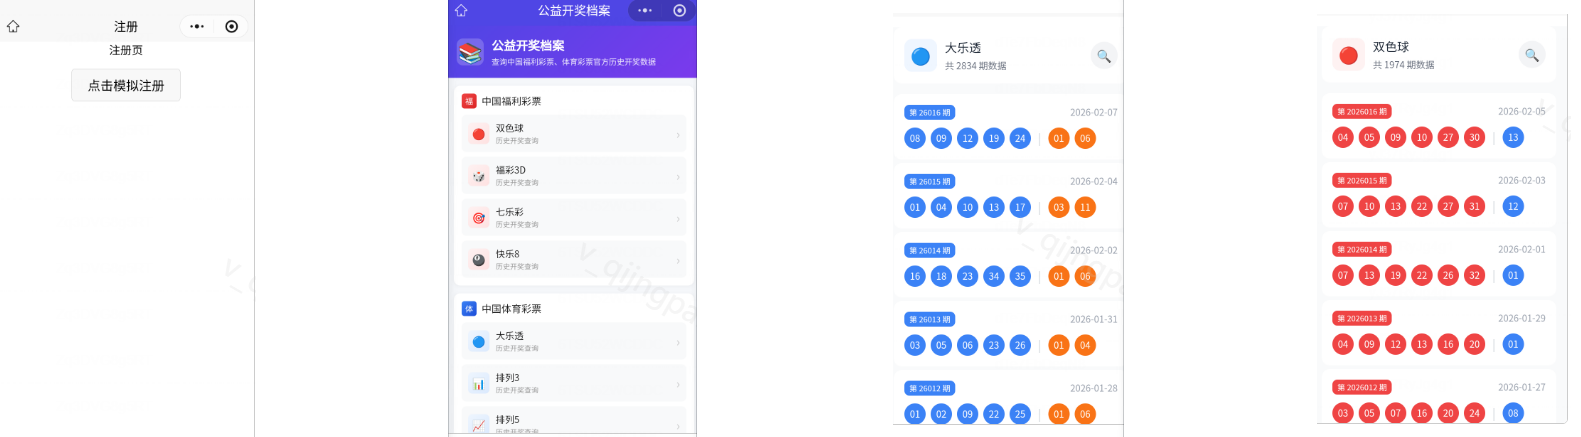The image size is (1581, 437).
Task: Click the 第 26016 期 issue badge
Action: [930, 113]
